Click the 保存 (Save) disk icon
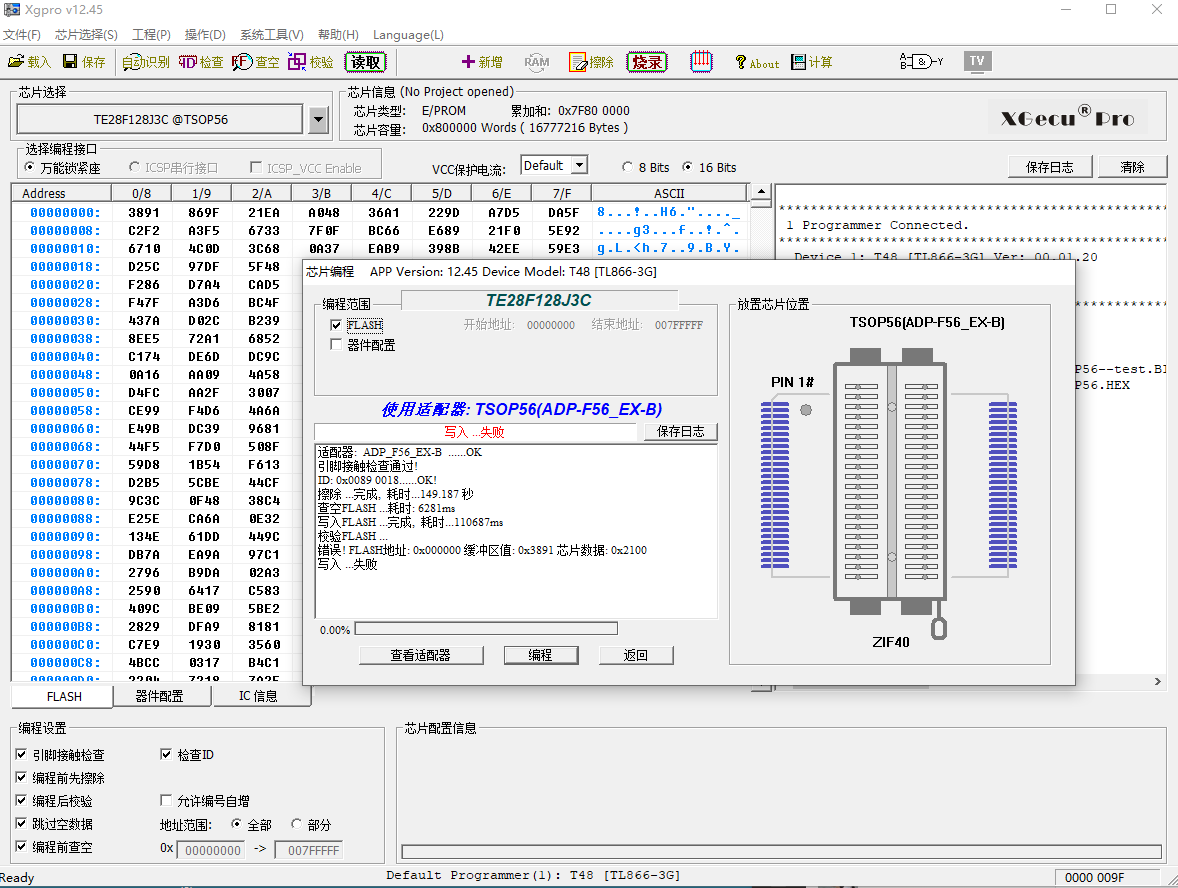 [x=70, y=62]
